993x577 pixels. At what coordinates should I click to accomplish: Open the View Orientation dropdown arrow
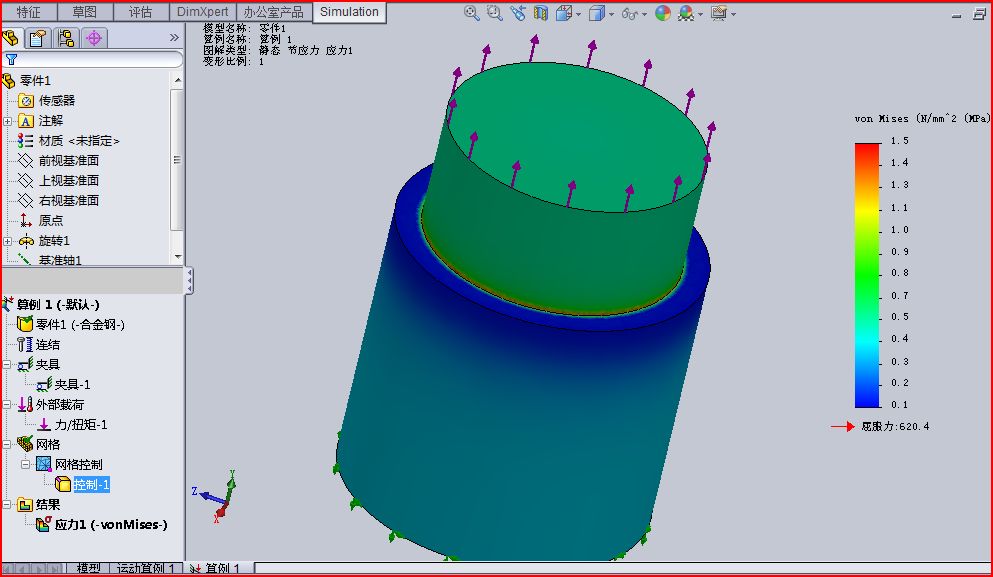[x=578, y=15]
